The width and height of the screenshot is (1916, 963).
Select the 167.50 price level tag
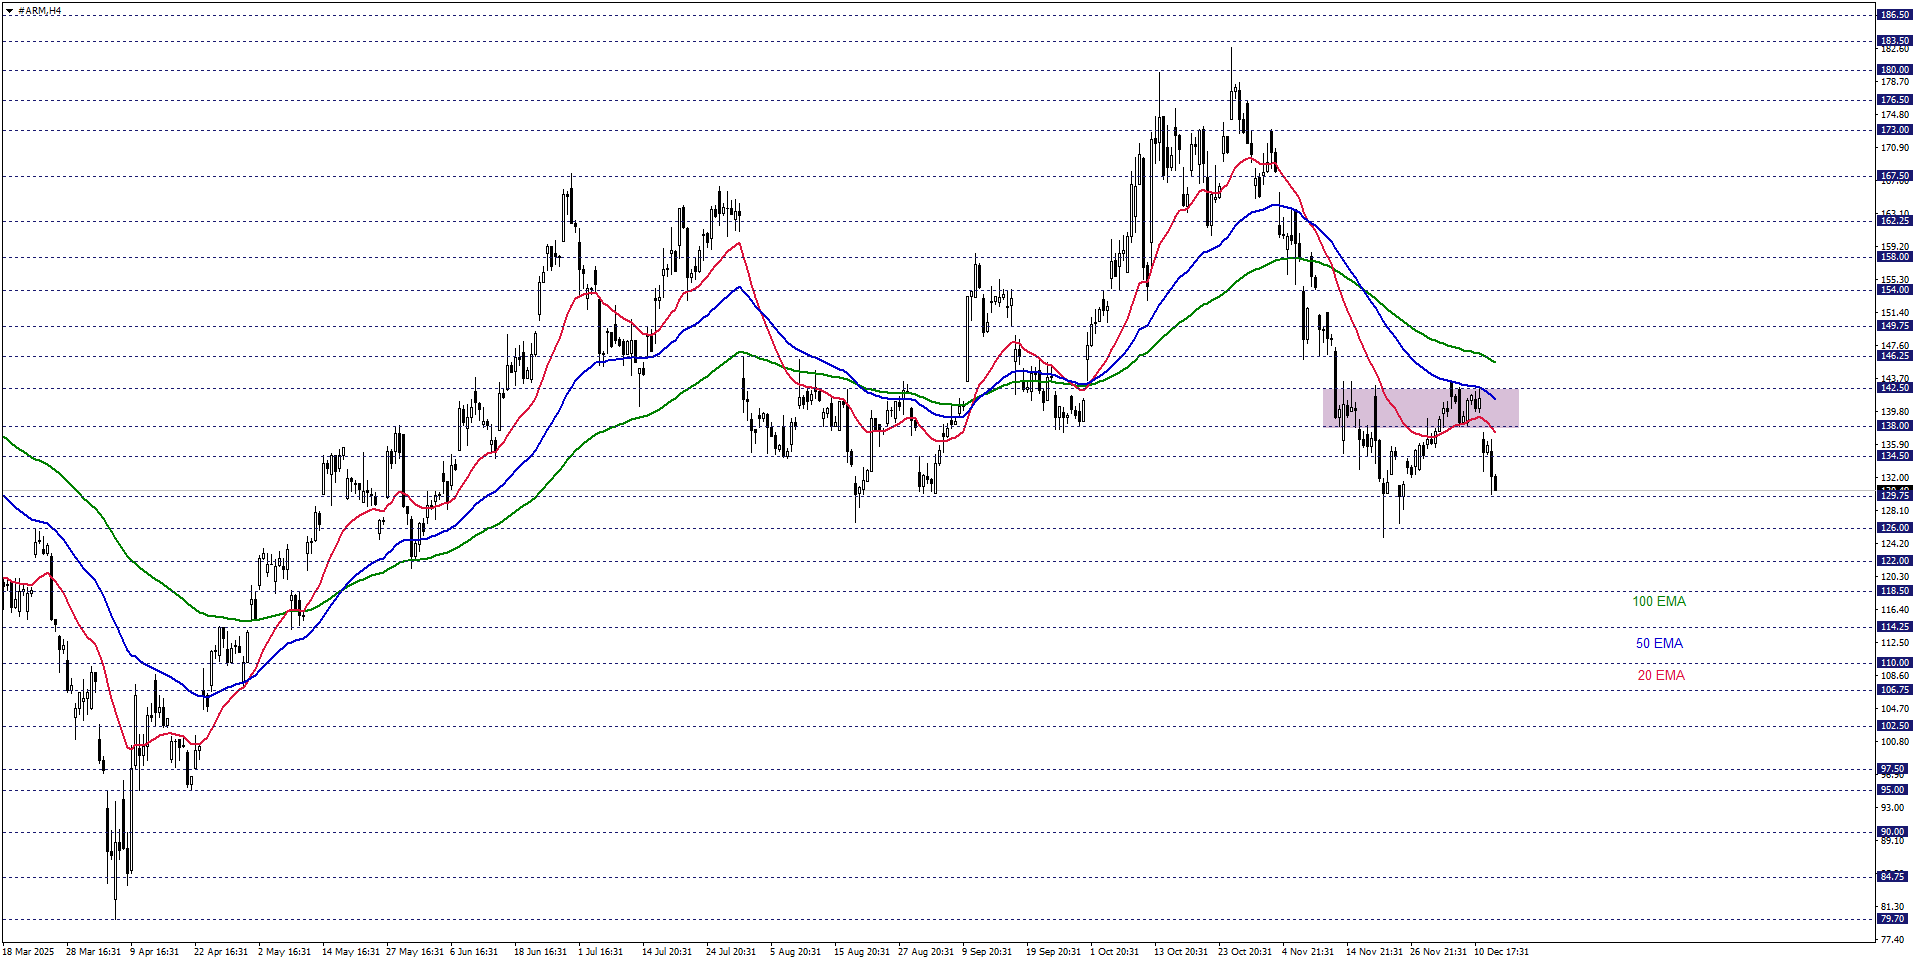(x=1894, y=176)
